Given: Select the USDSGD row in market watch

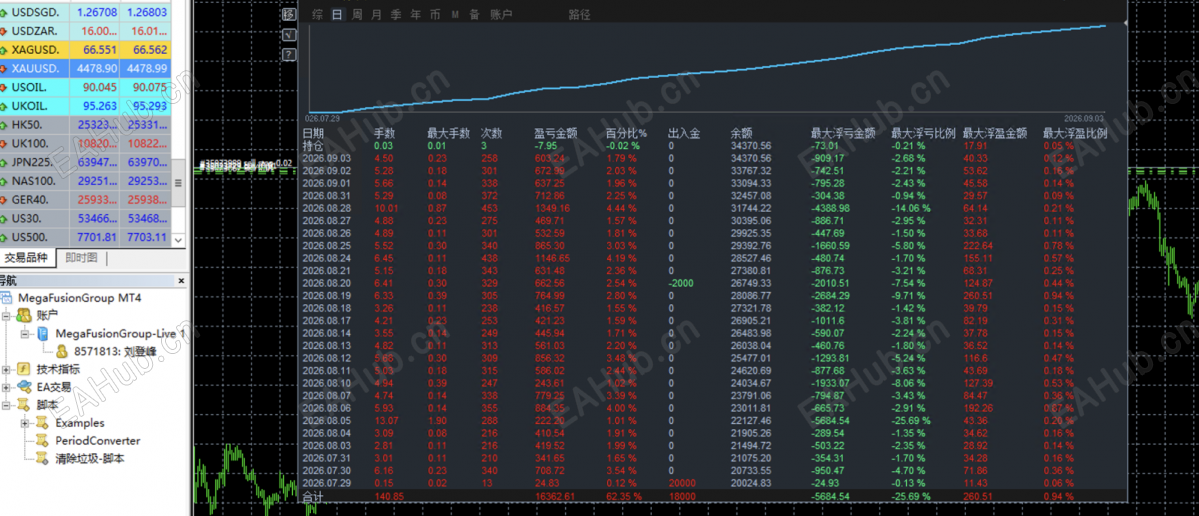Looking at the screenshot, I should tap(86, 12).
